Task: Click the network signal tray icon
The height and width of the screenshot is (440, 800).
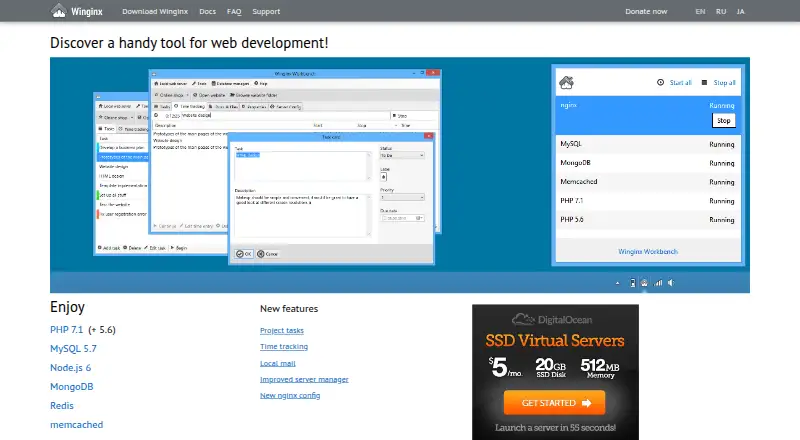Action: pos(658,283)
